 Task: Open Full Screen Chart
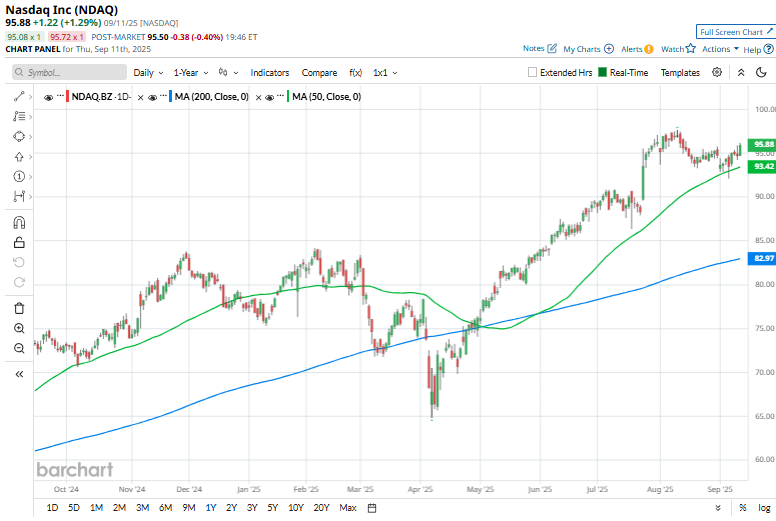(736, 32)
